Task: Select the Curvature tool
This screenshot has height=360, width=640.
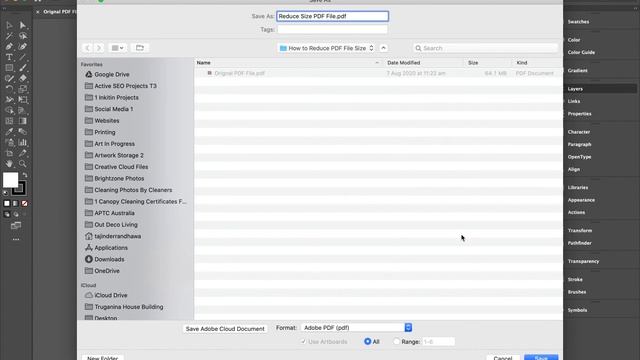Action: 23,47
